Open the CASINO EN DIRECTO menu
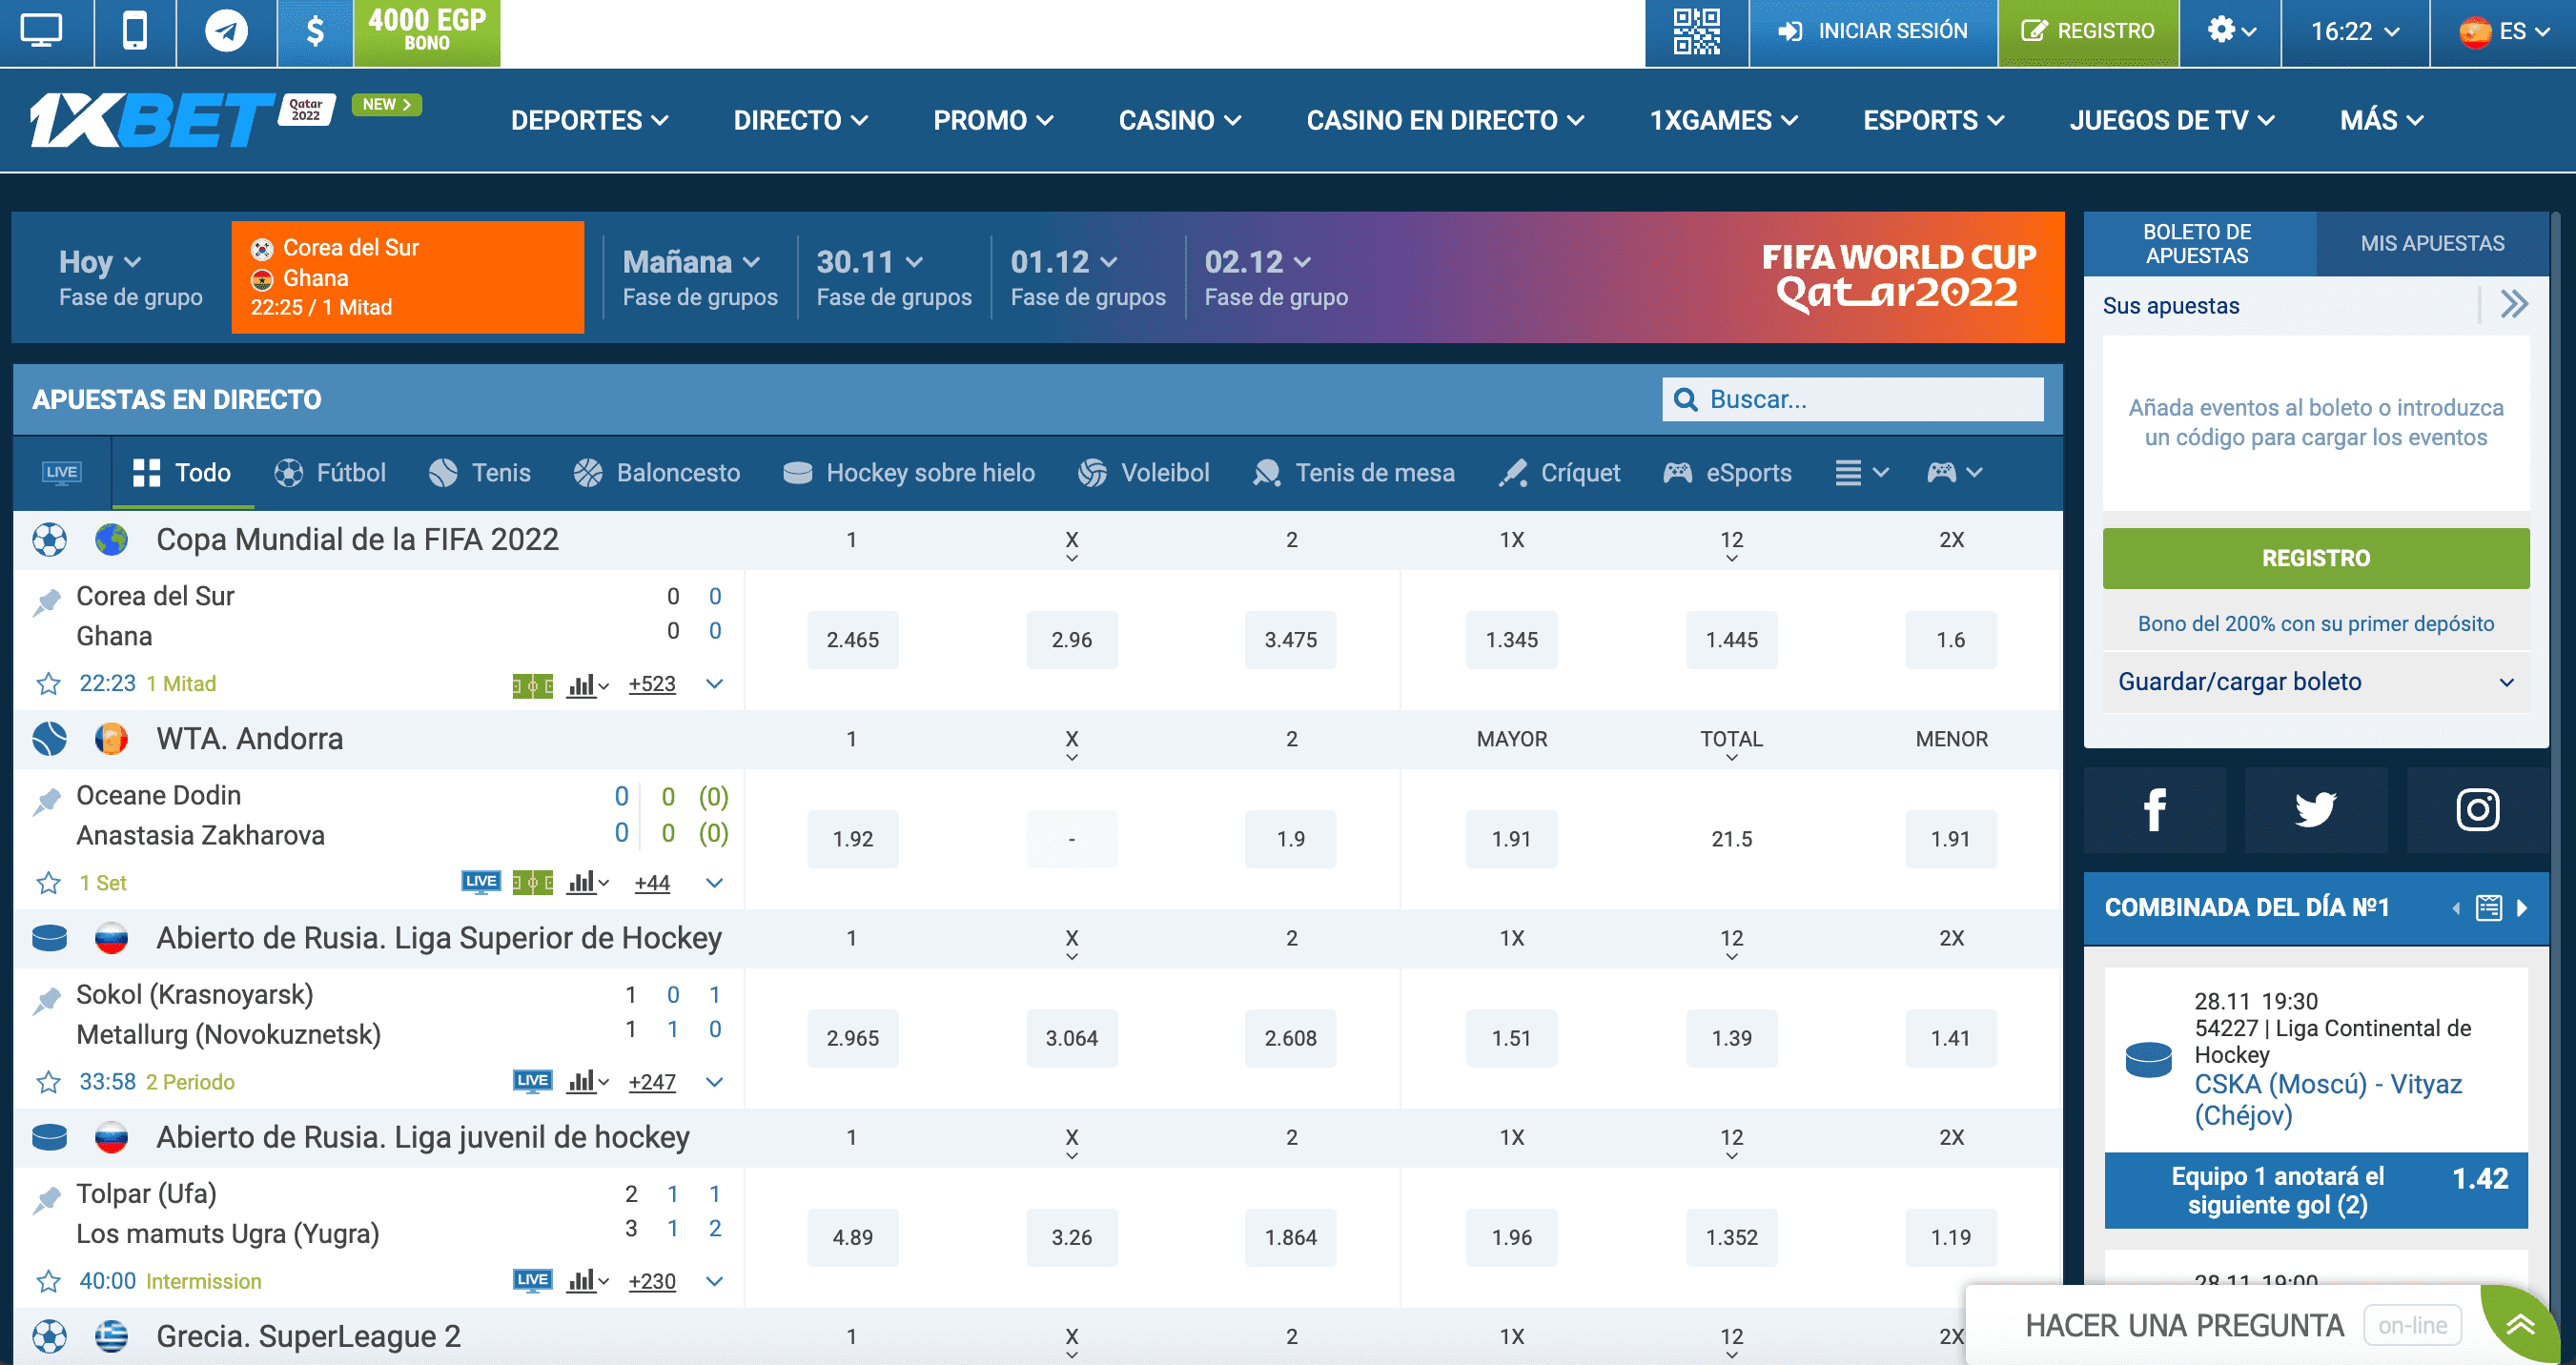The image size is (2576, 1365). coord(1445,120)
